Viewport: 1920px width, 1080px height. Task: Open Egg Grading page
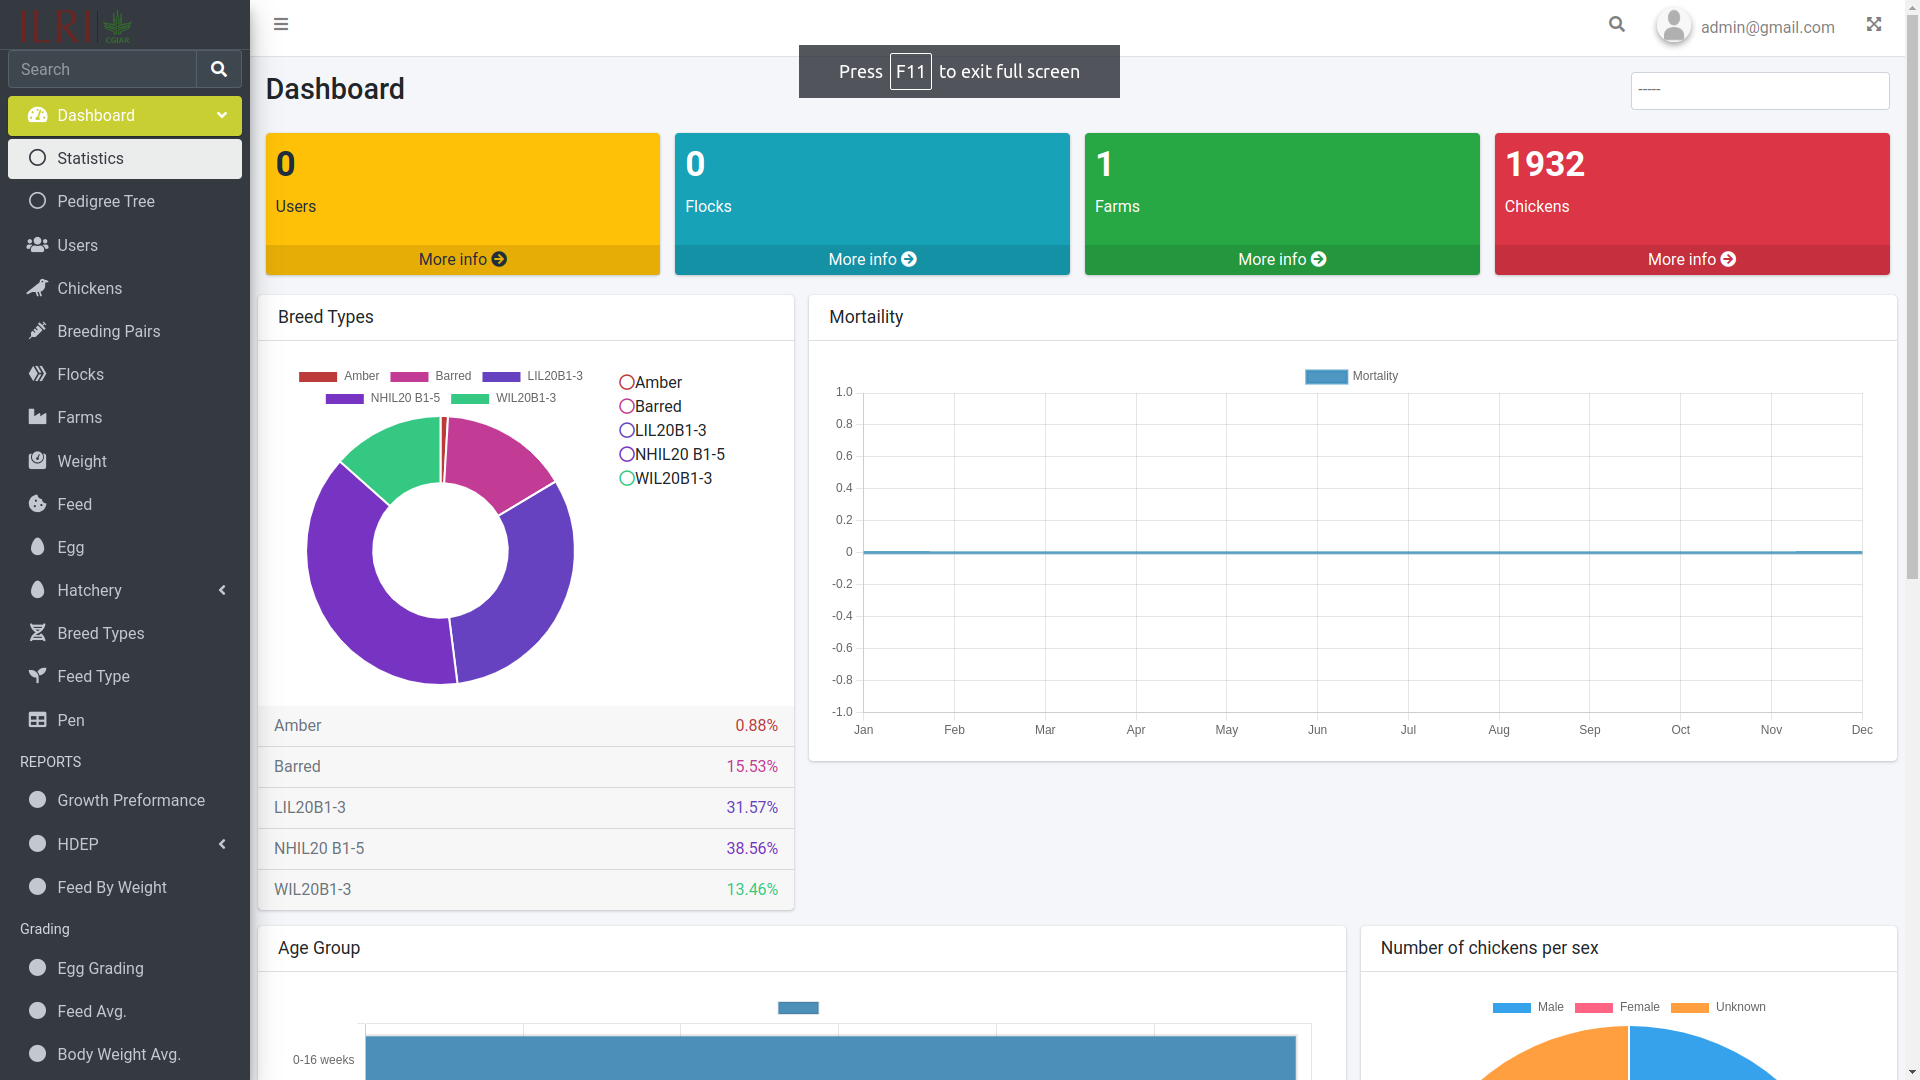(x=125, y=968)
